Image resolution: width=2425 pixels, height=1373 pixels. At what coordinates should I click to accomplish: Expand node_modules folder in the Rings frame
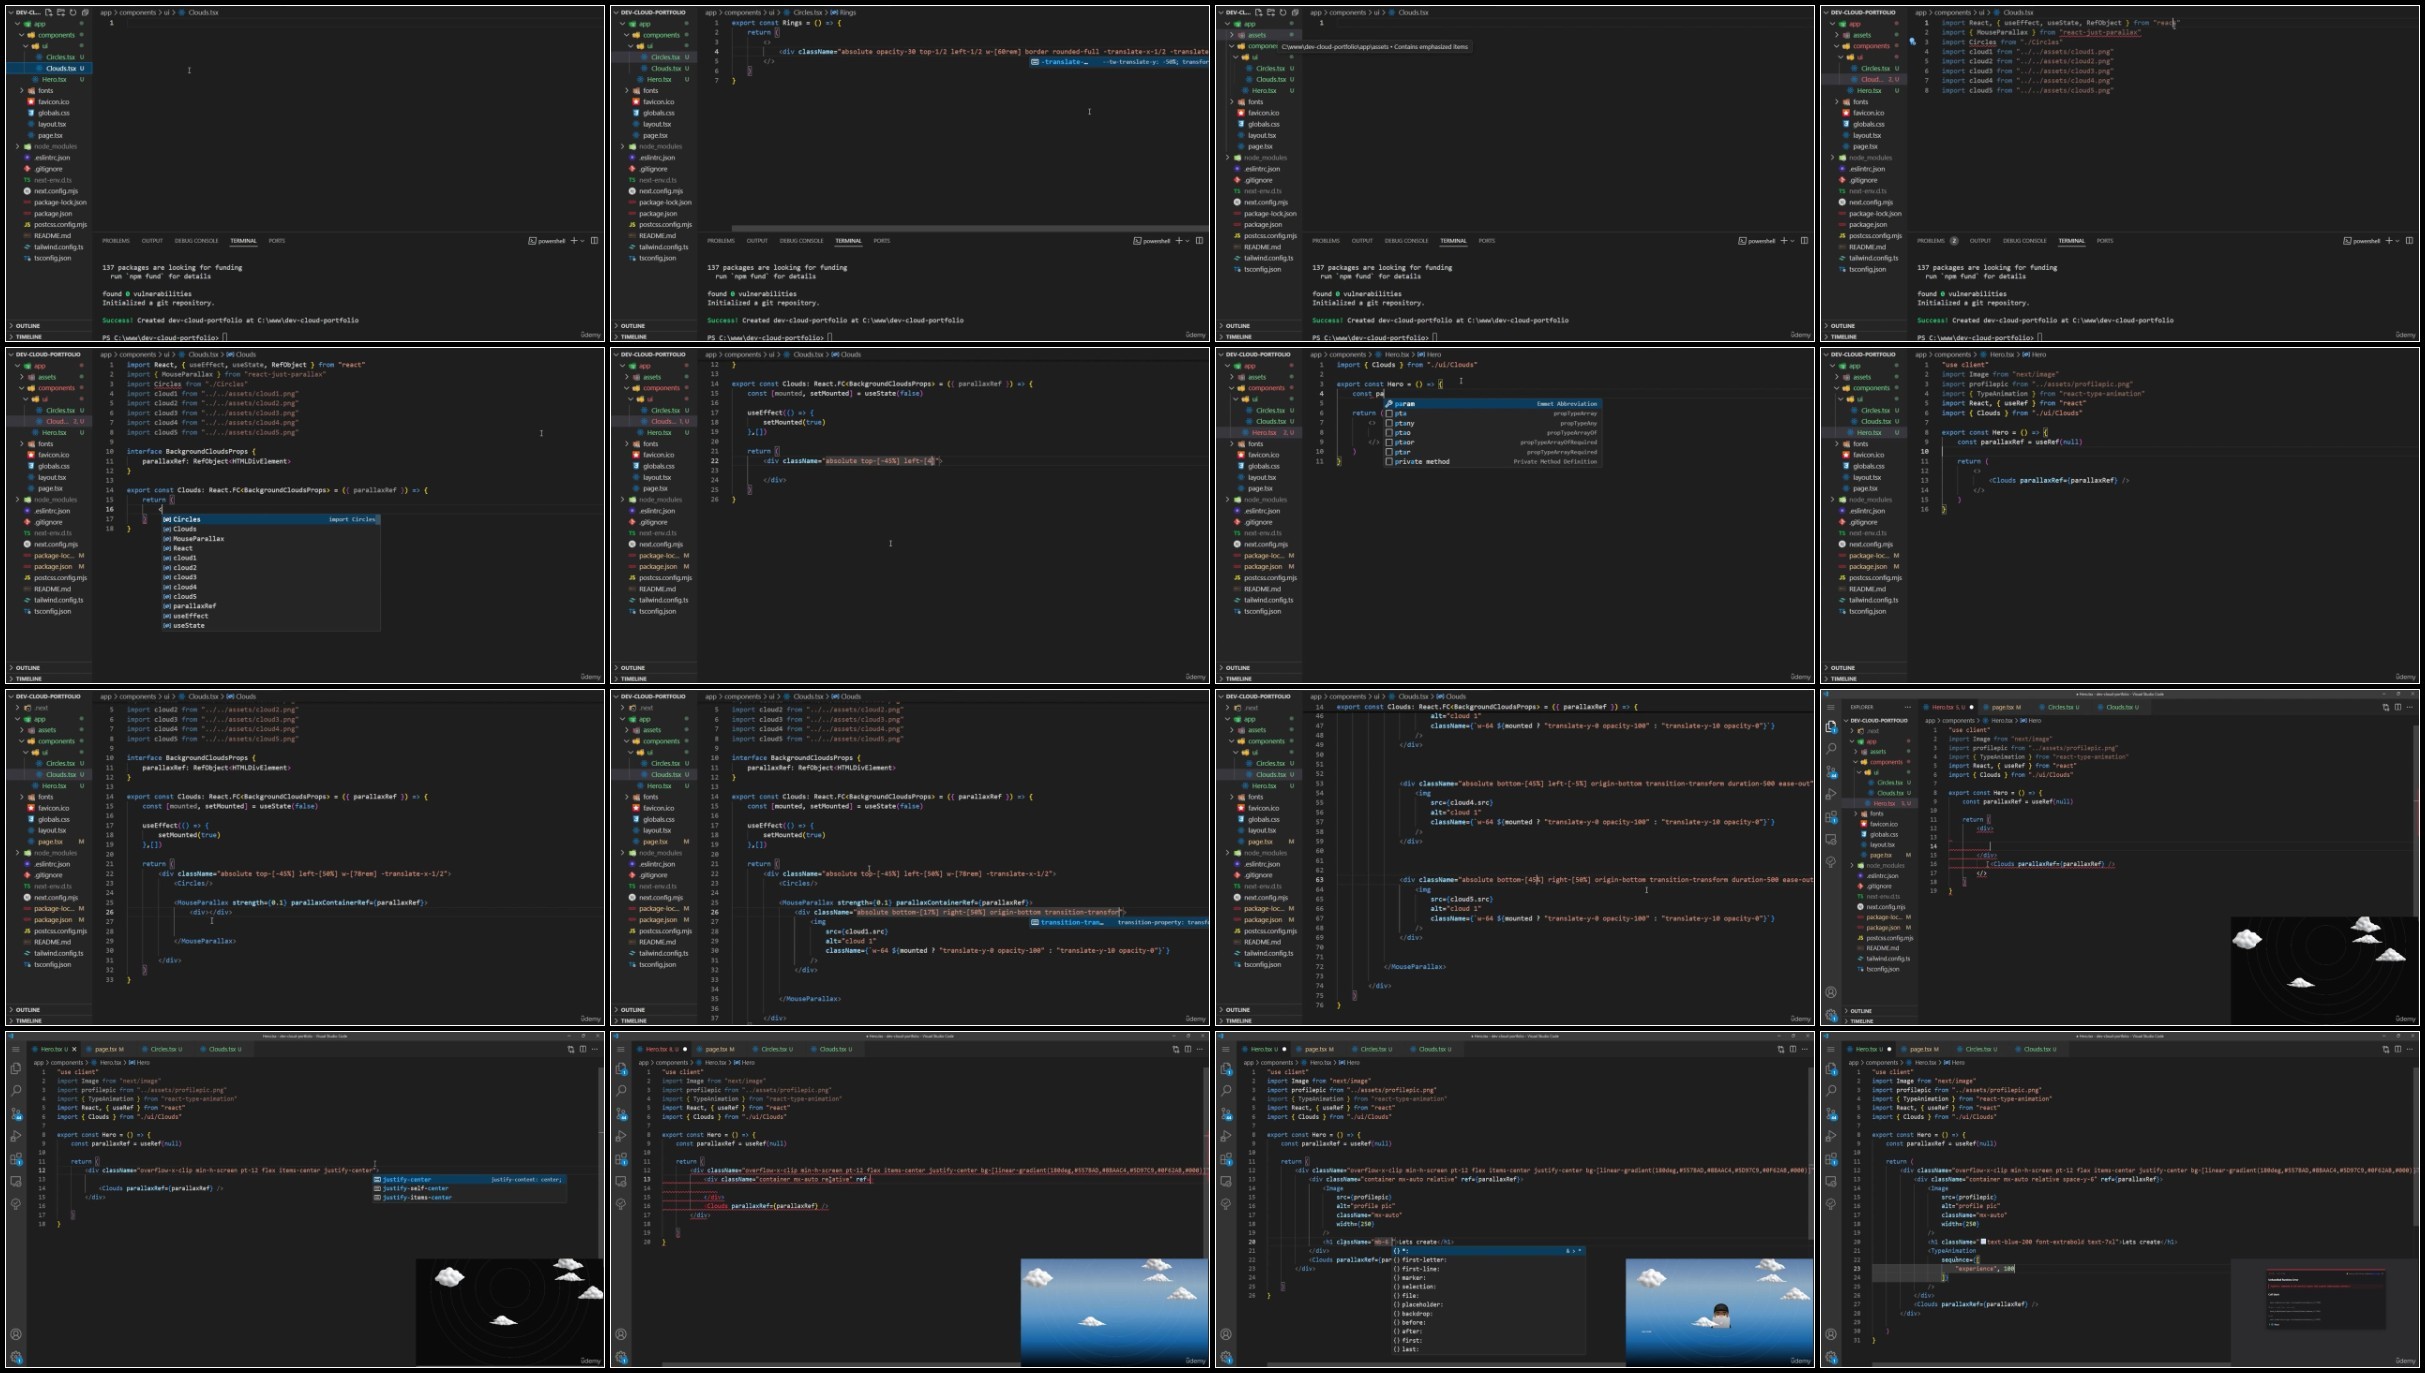tap(622, 146)
